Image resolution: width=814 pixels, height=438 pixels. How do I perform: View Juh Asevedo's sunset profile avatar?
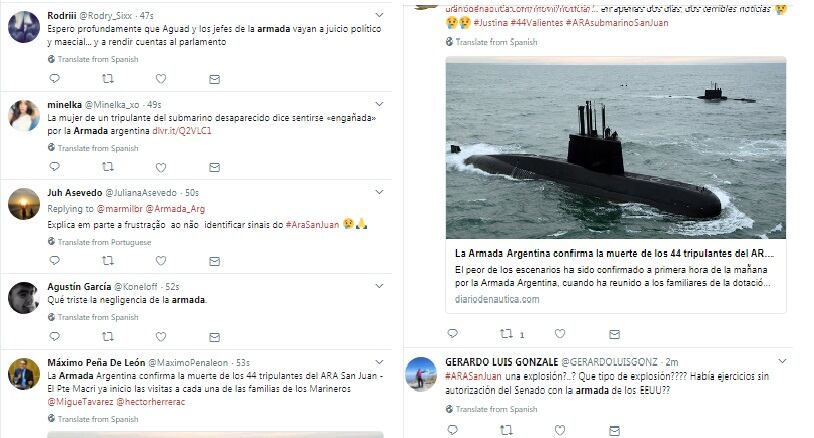coord(24,204)
